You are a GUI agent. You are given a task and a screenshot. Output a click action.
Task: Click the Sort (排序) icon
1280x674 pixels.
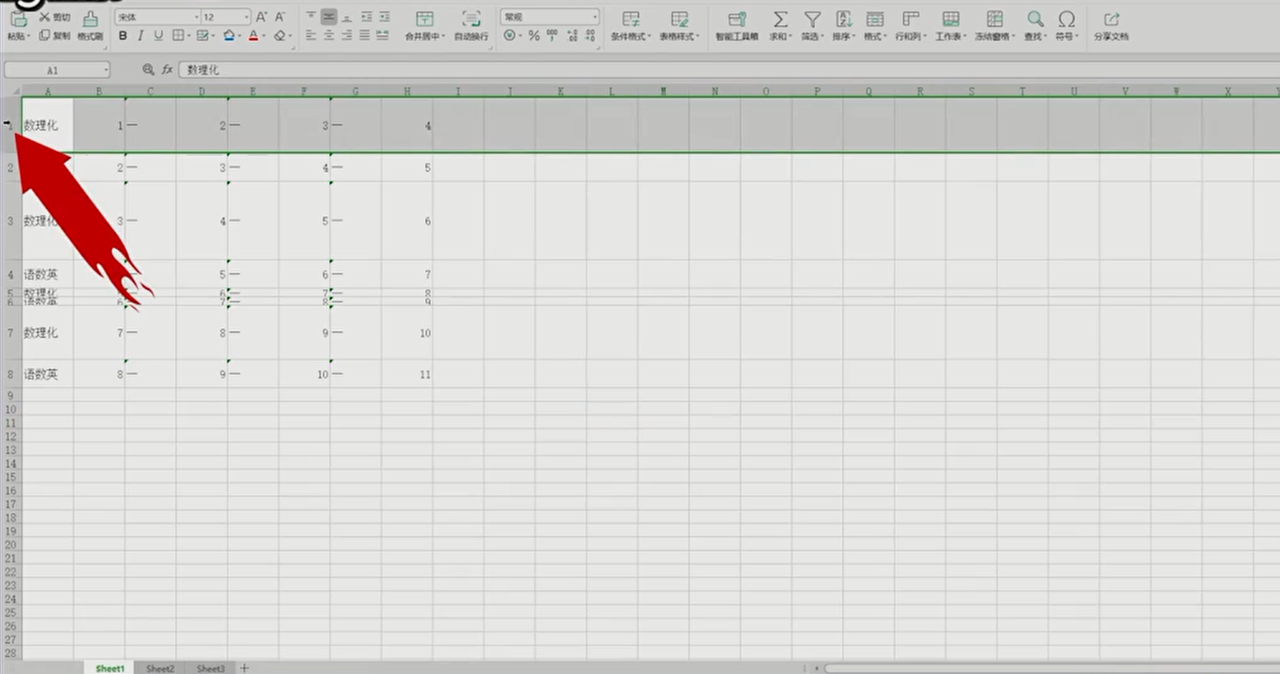click(x=843, y=19)
